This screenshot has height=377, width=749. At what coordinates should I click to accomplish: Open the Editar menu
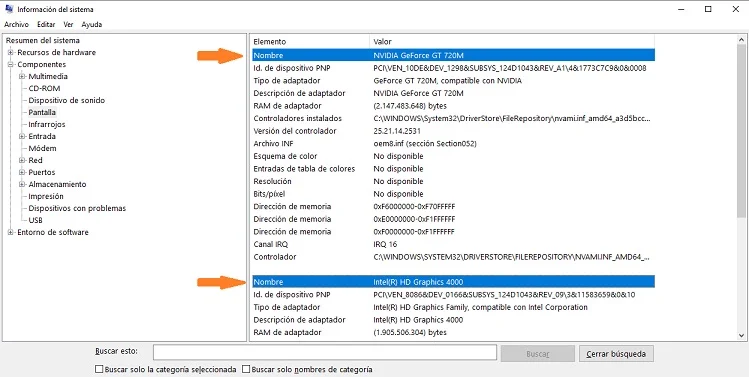click(46, 24)
